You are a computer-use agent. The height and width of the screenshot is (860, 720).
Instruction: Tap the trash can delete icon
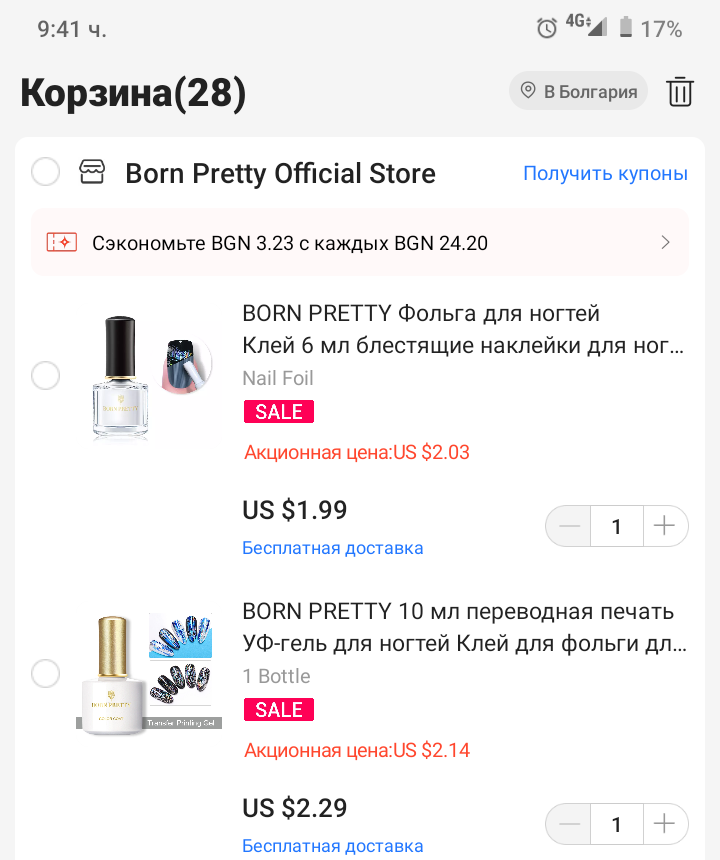680,91
